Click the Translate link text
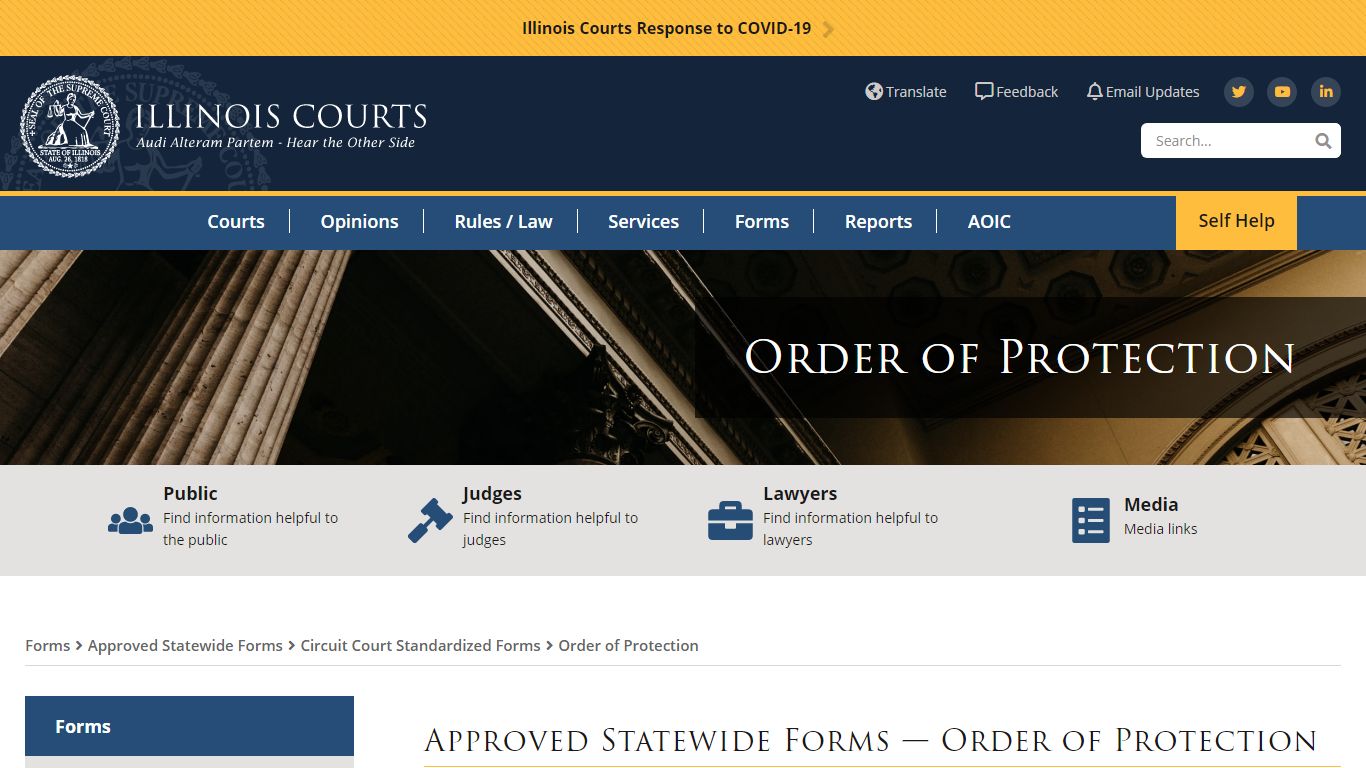This screenshot has width=1366, height=768. pos(916,92)
